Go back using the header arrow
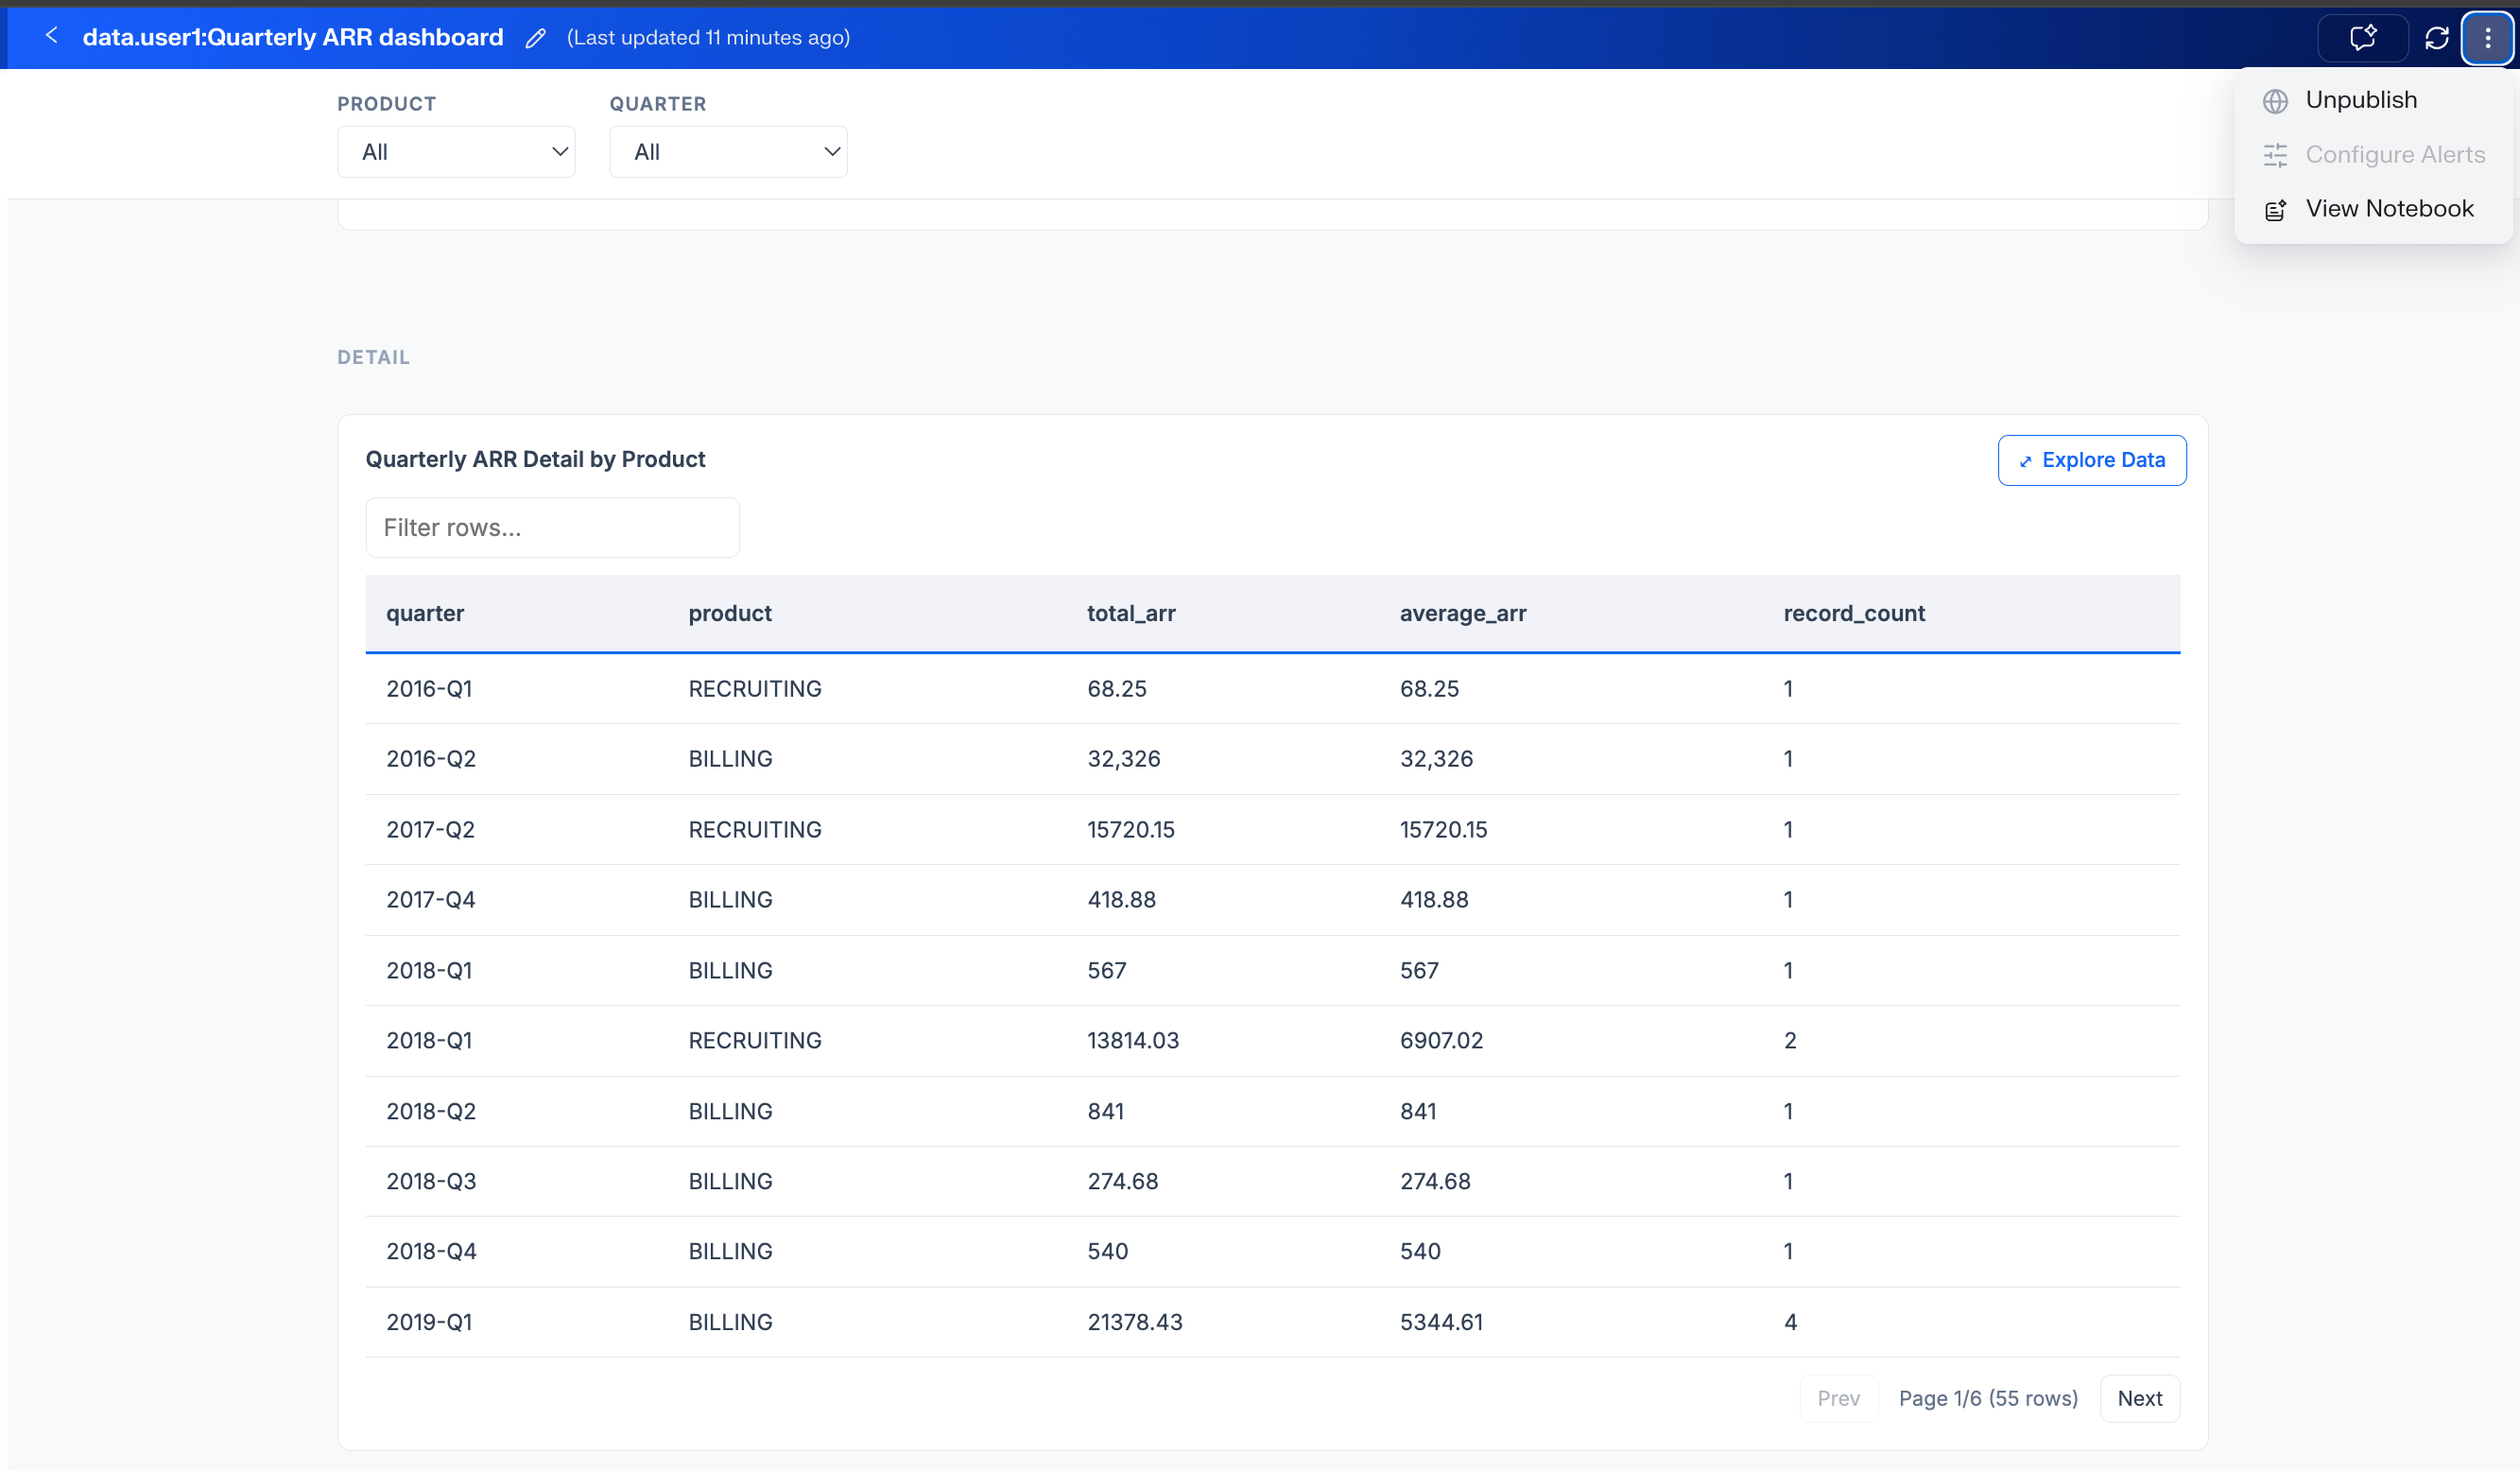The height and width of the screenshot is (1471, 2520). pos(52,36)
